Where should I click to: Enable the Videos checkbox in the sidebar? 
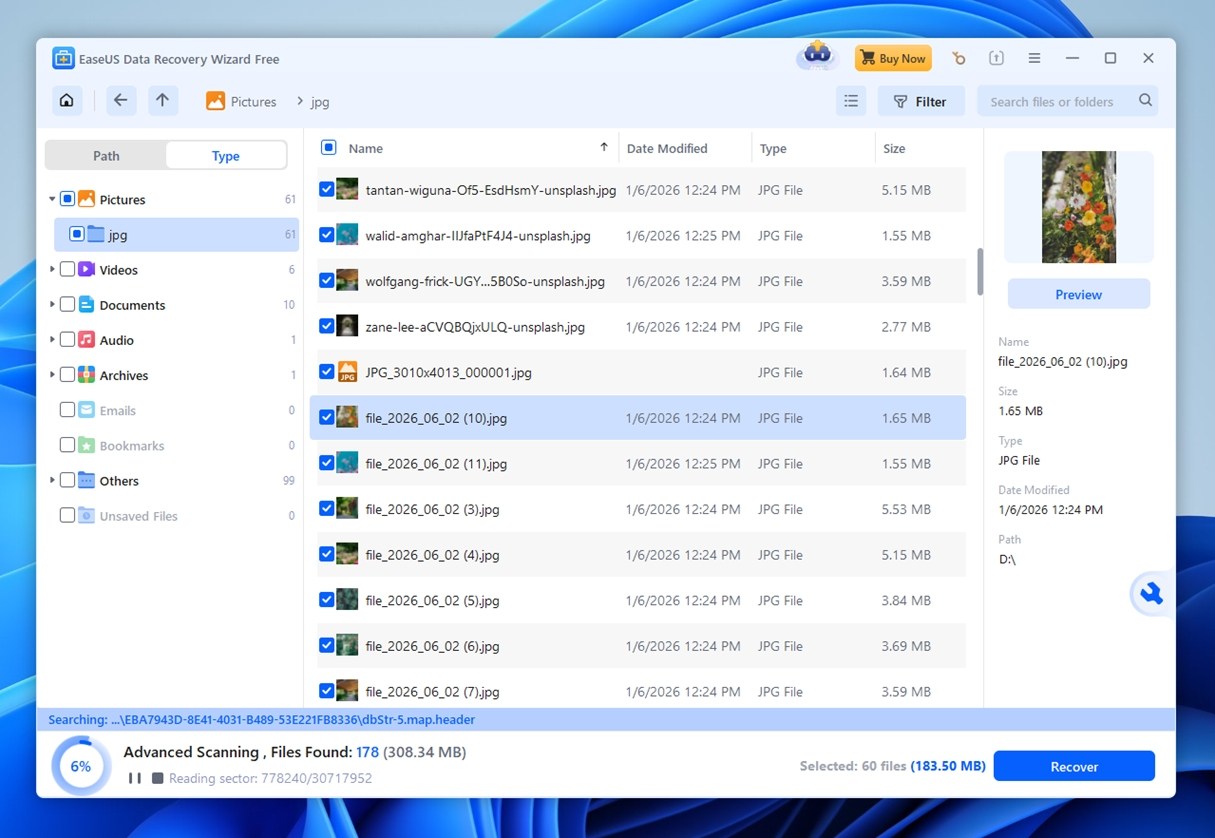tap(68, 269)
